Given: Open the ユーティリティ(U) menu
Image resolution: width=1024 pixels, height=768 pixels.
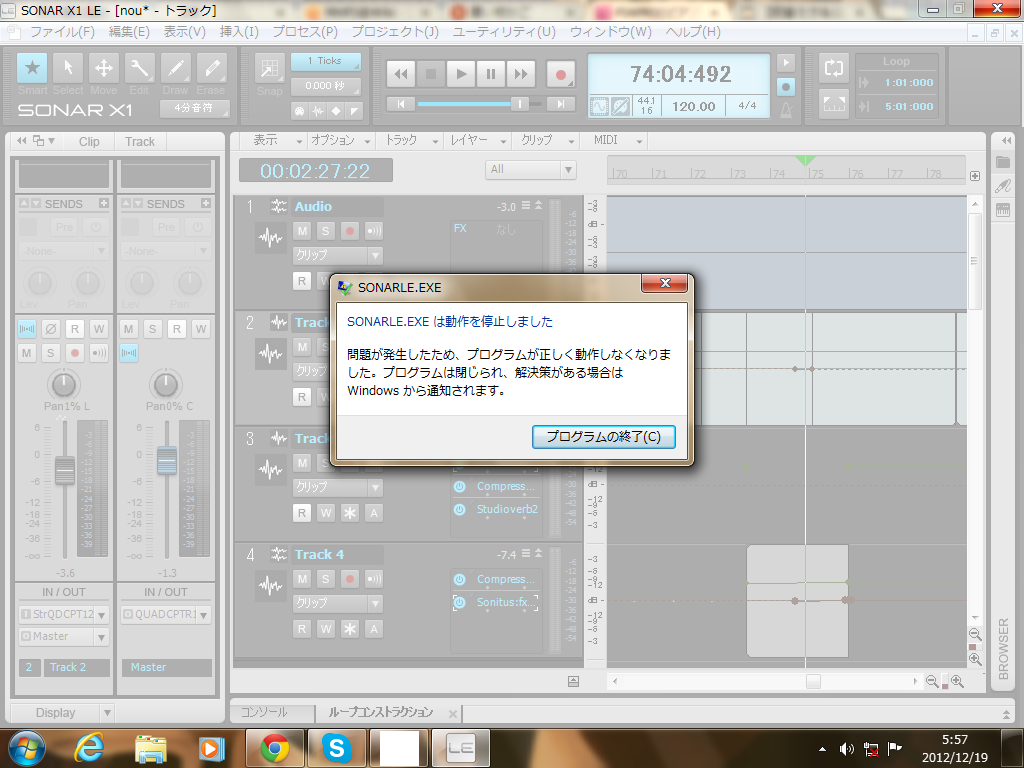Looking at the screenshot, I should click(504, 31).
